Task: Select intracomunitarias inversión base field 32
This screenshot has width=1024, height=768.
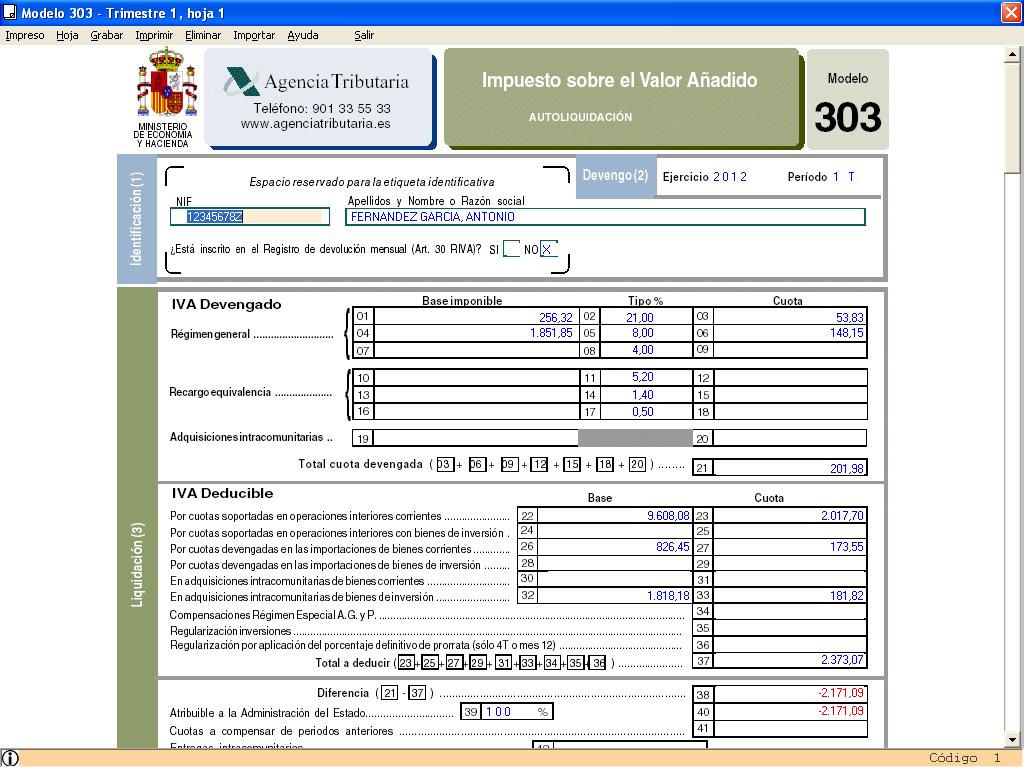Action: point(615,595)
